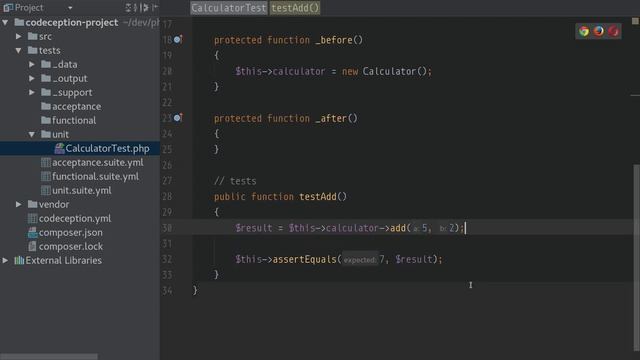Screen dimensions: 640x360
Task: Expand the _output folder arrow
Action: point(32,78)
